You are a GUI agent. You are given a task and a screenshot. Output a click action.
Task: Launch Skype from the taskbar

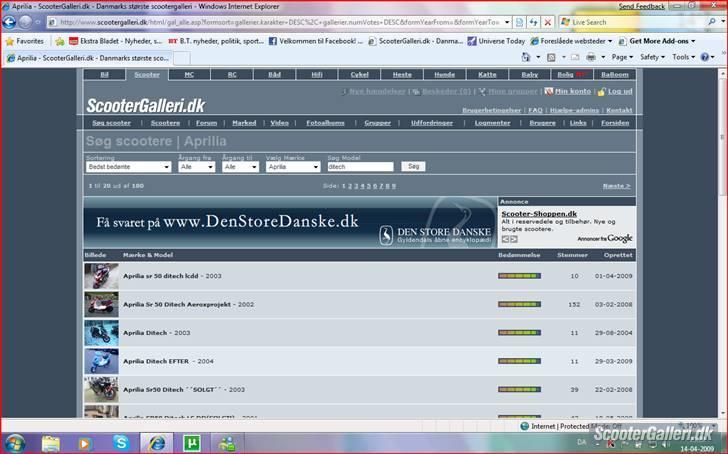tap(121, 442)
